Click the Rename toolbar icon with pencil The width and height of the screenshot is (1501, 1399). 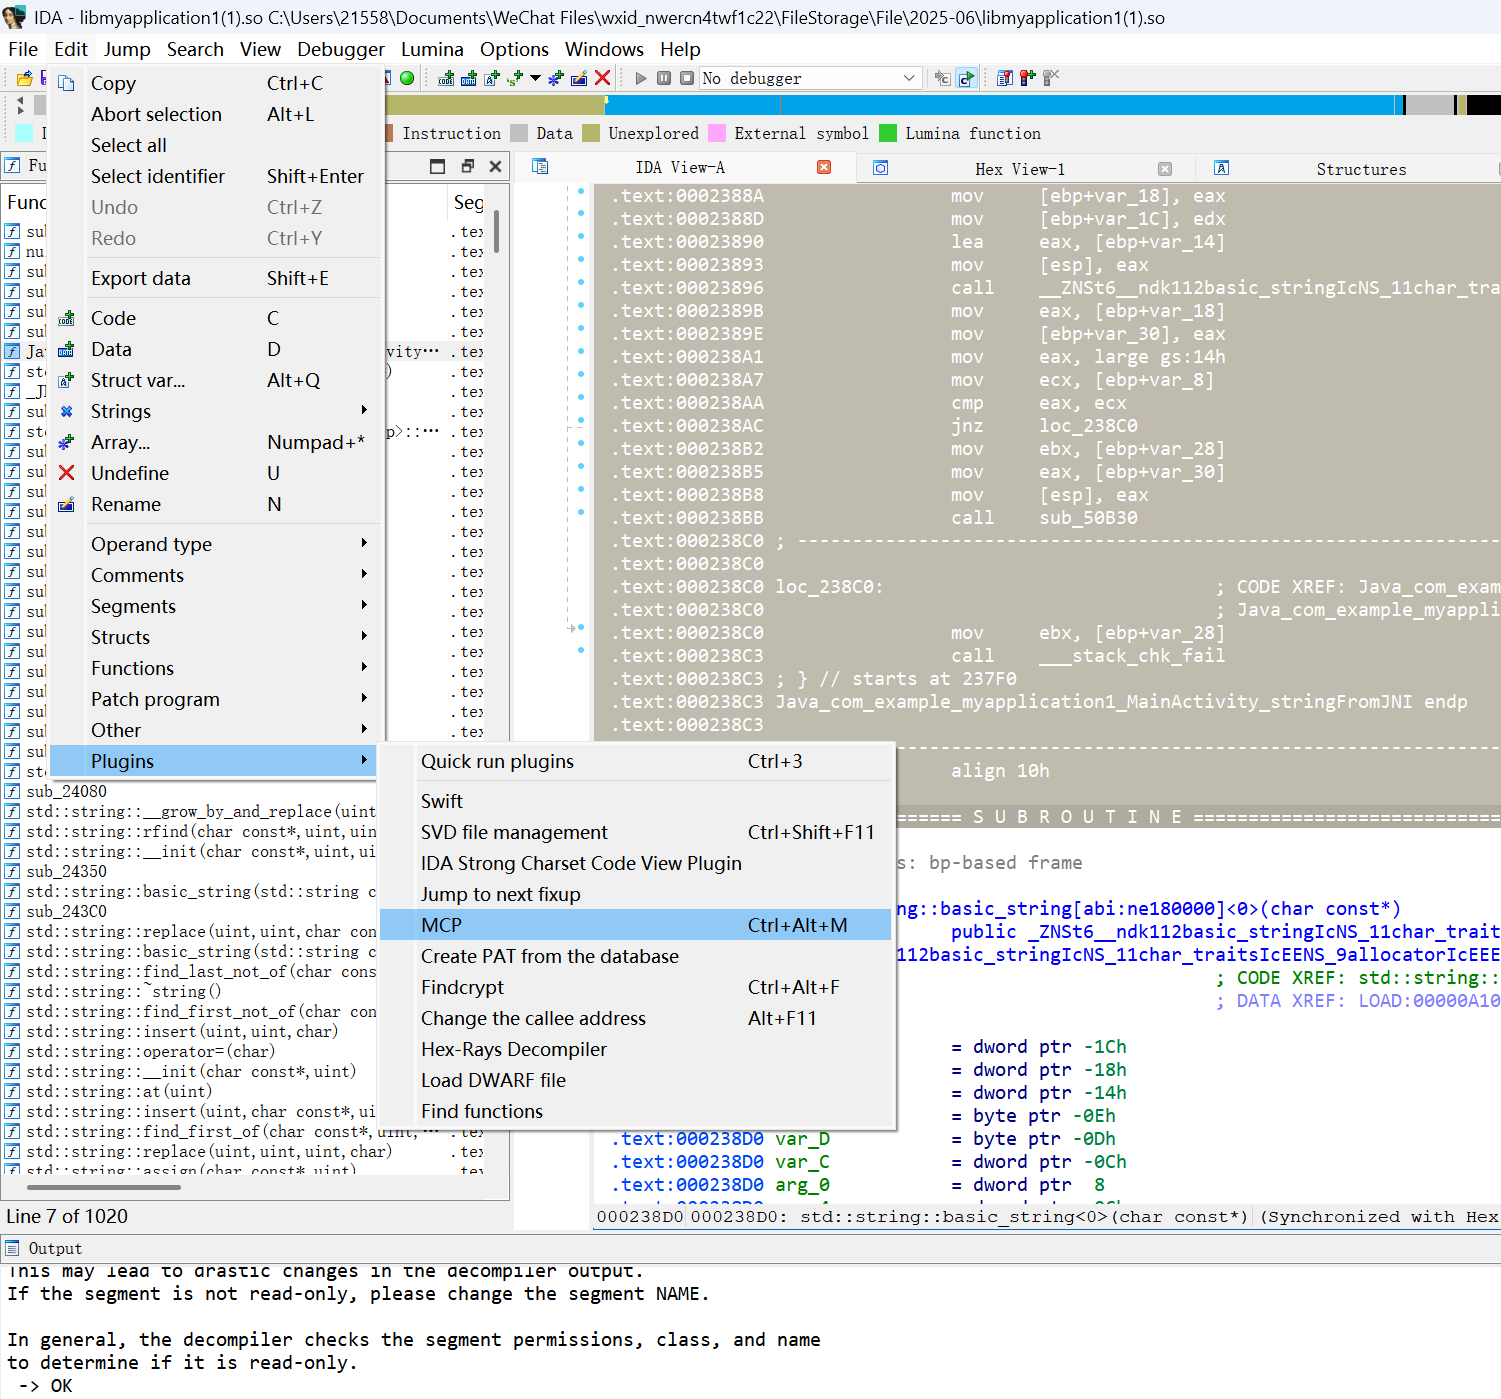coord(579,78)
